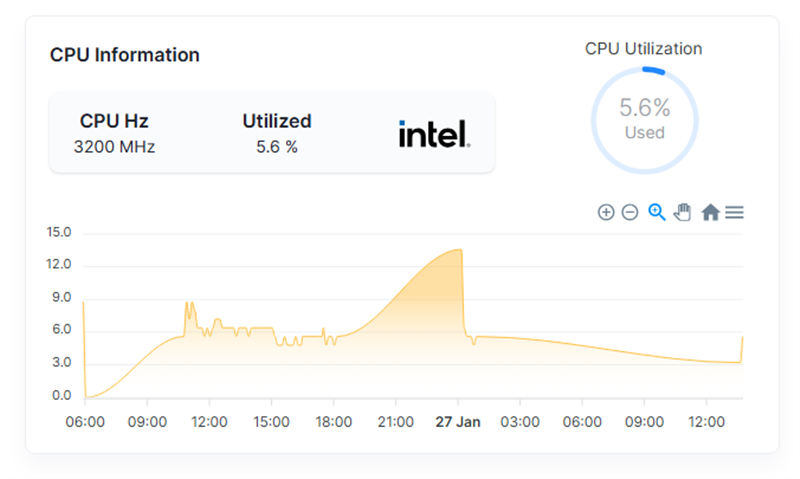Image resolution: width=800 pixels, height=479 pixels.
Task: Click the 12:00 label at chart end
Action: (x=706, y=422)
